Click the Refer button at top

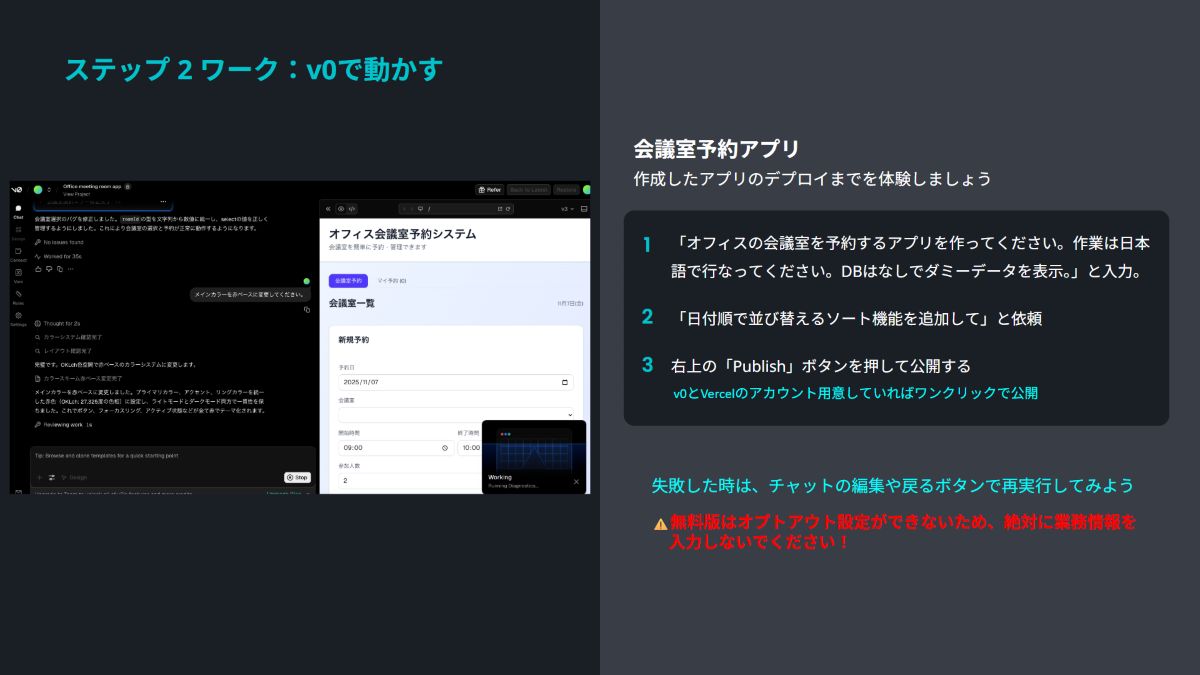click(x=489, y=189)
